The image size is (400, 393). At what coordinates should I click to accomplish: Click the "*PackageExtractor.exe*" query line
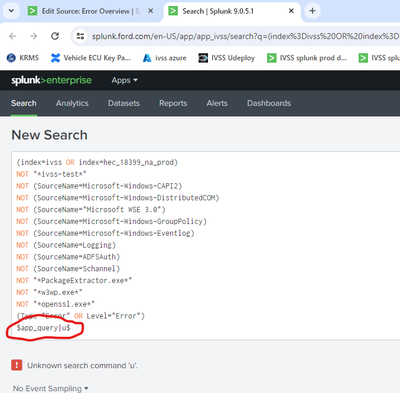(x=74, y=280)
